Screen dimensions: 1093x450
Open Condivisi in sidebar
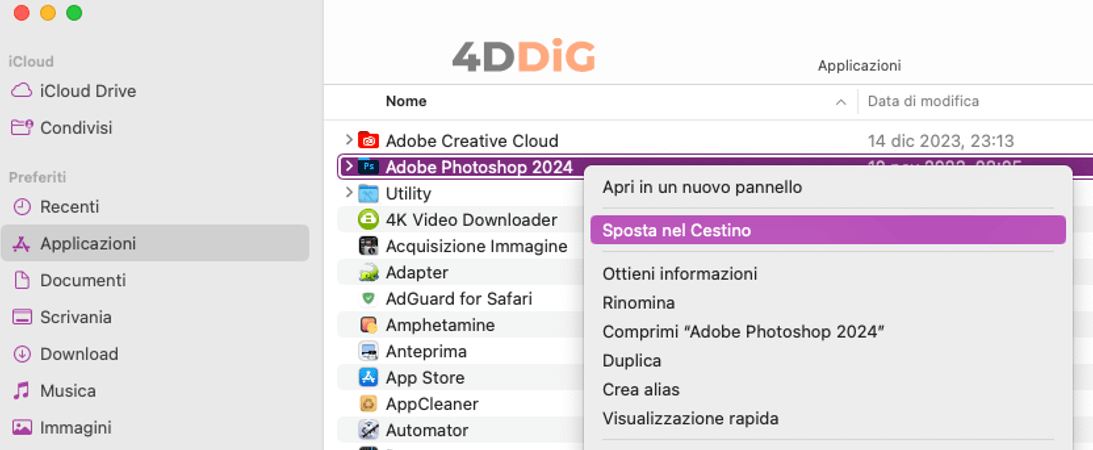point(76,128)
